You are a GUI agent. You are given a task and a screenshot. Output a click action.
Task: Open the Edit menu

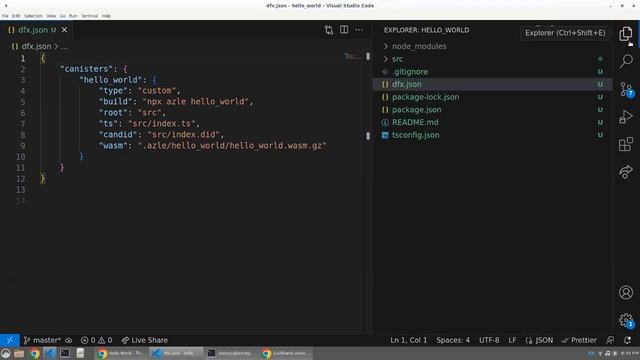coord(16,16)
